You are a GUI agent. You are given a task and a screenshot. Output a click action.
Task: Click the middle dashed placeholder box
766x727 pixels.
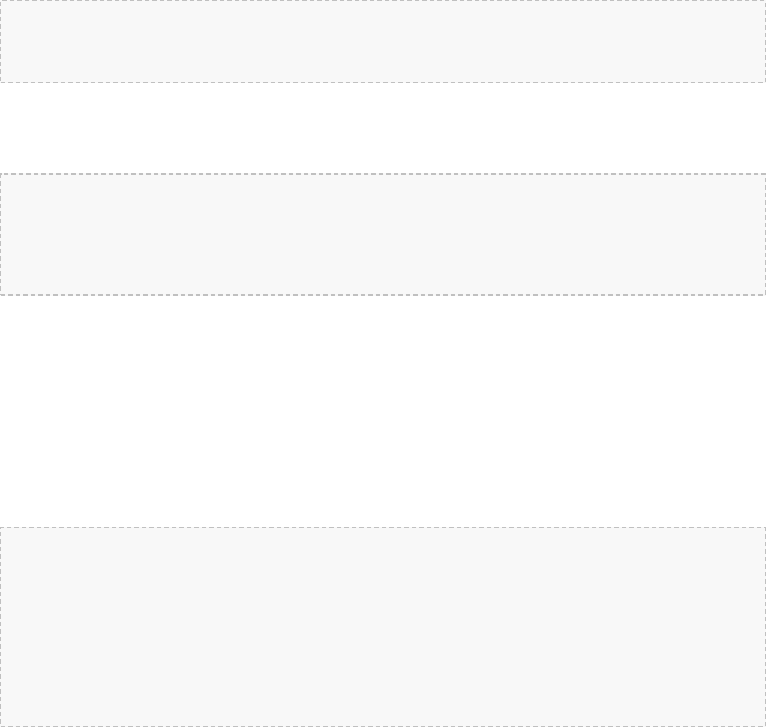(x=383, y=234)
